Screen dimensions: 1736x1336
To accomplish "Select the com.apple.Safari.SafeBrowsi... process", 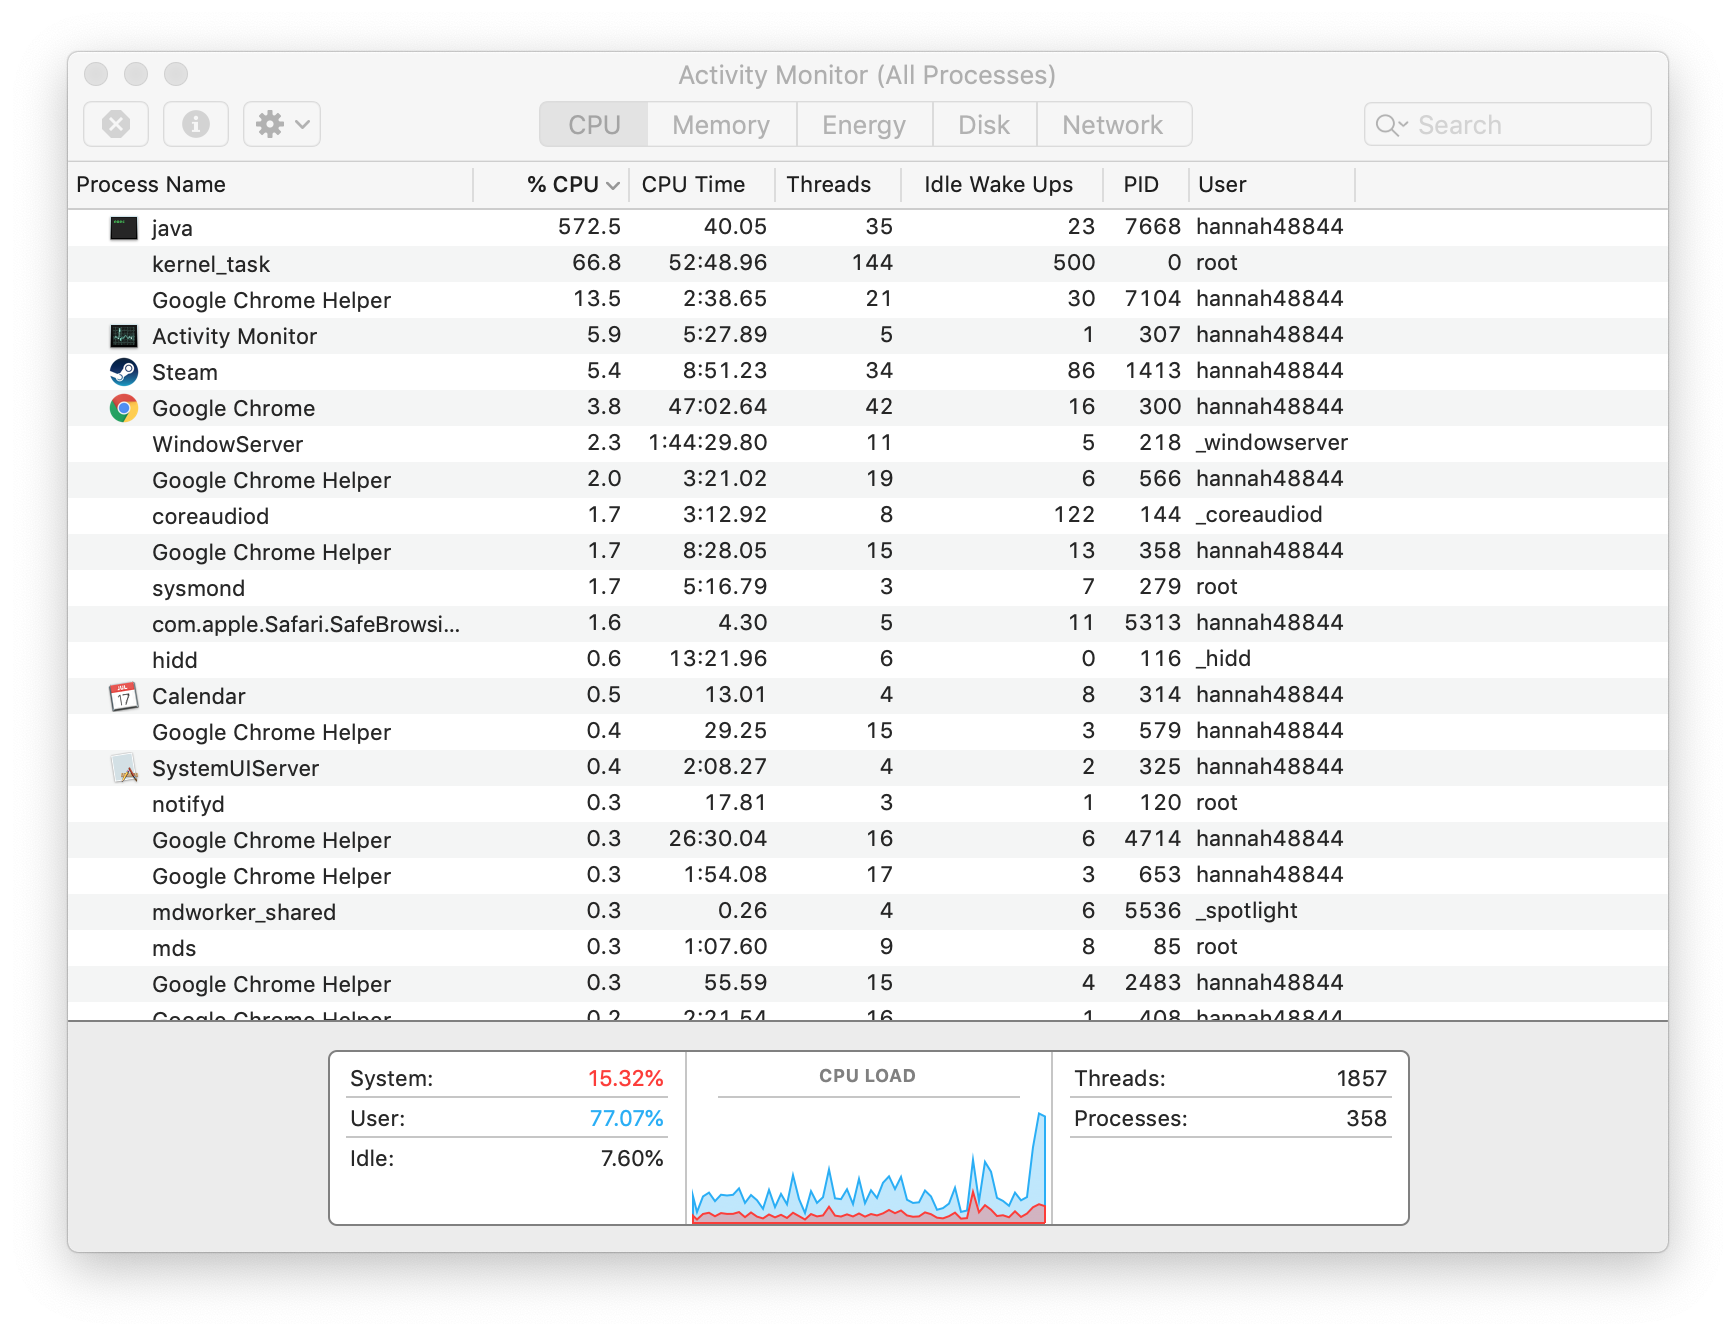I will coord(868,624).
